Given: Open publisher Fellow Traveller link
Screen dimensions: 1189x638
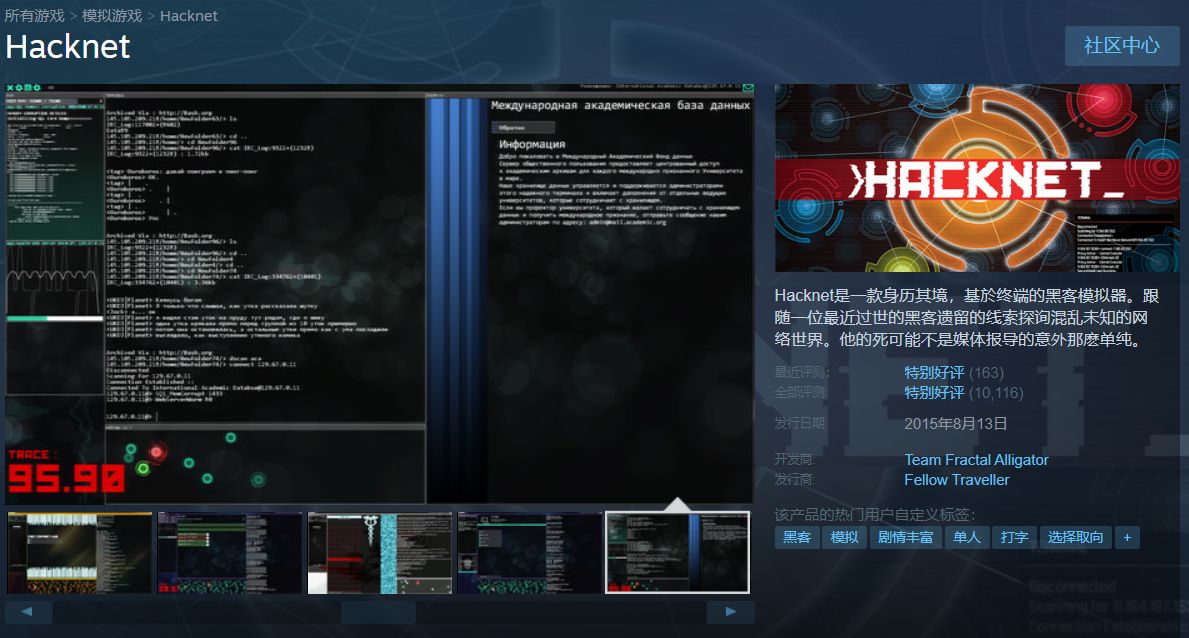Looking at the screenshot, I should tap(956, 479).
